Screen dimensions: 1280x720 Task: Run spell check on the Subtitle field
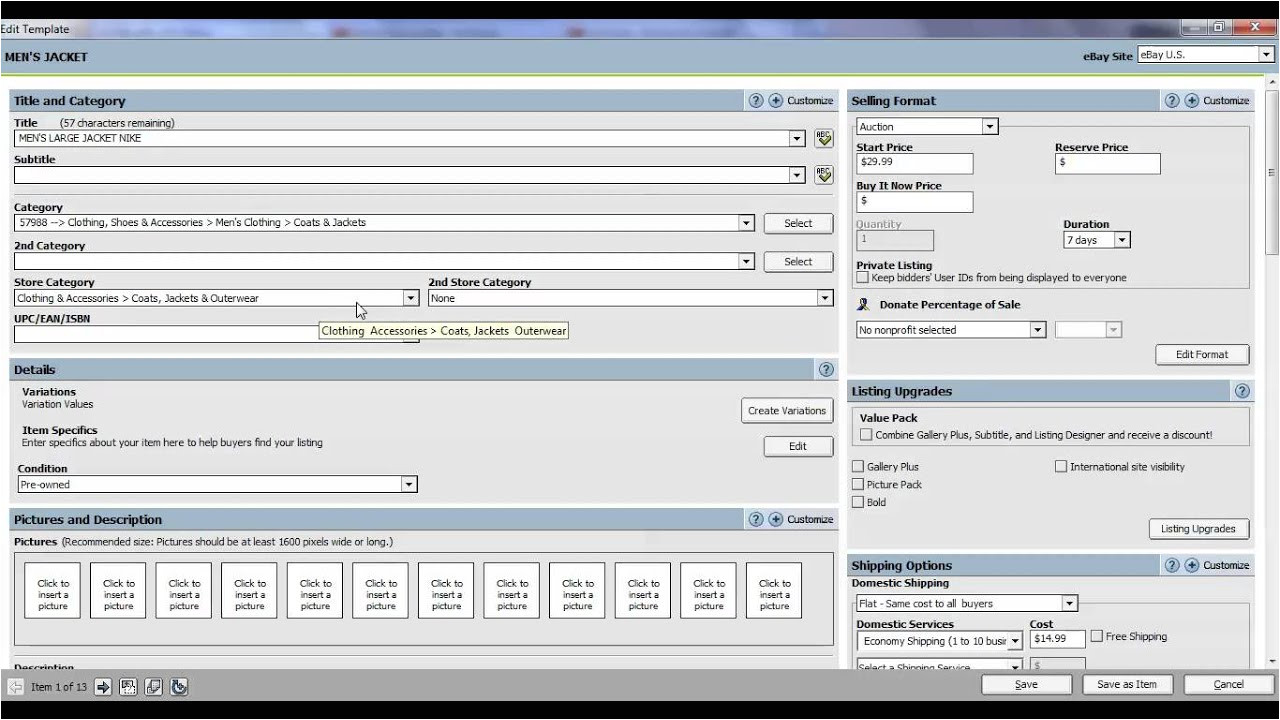pos(823,175)
